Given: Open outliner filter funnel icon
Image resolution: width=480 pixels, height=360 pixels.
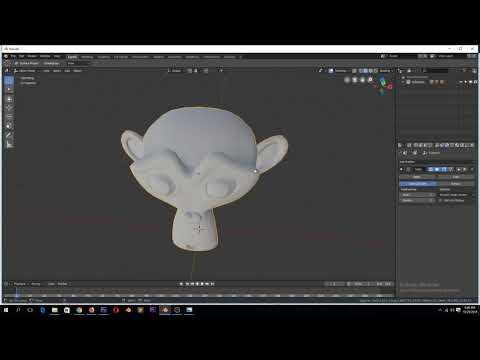Looking at the screenshot, I should [x=464, y=71].
